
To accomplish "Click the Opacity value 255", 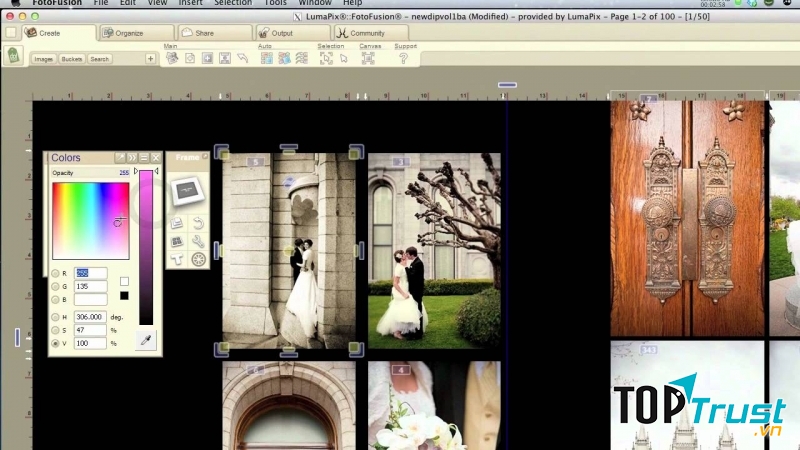I will tap(123, 173).
